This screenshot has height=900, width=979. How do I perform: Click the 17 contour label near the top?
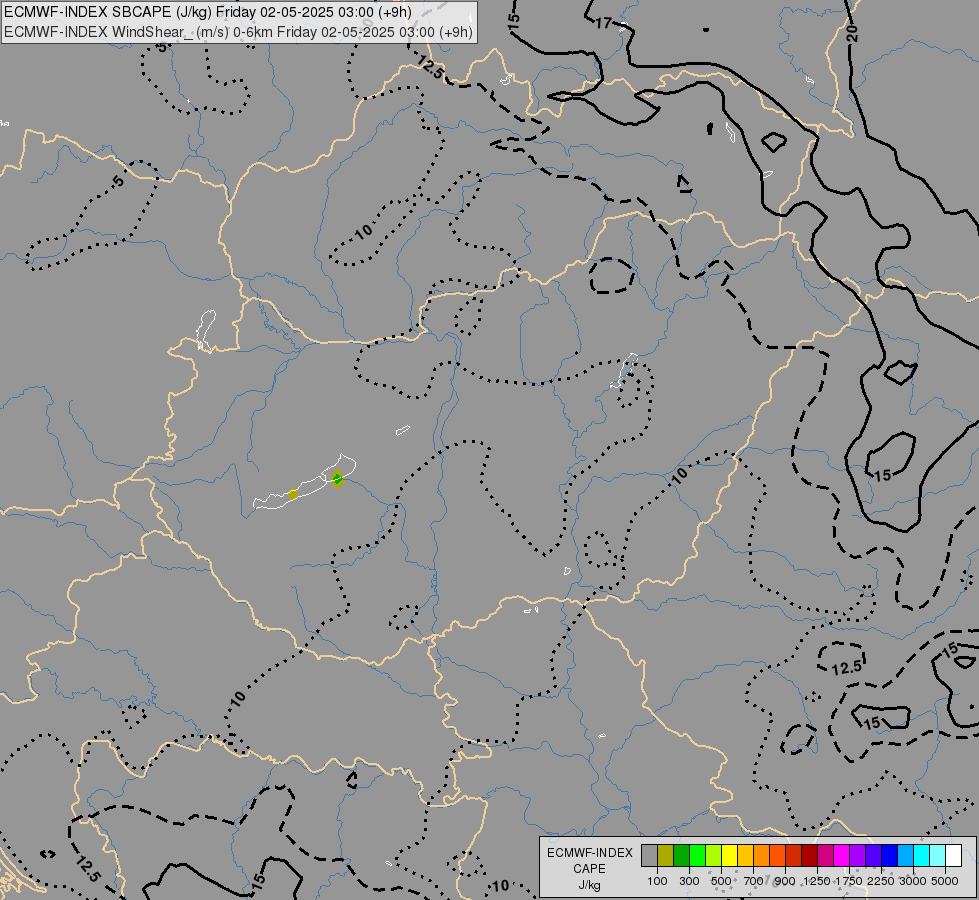(604, 23)
